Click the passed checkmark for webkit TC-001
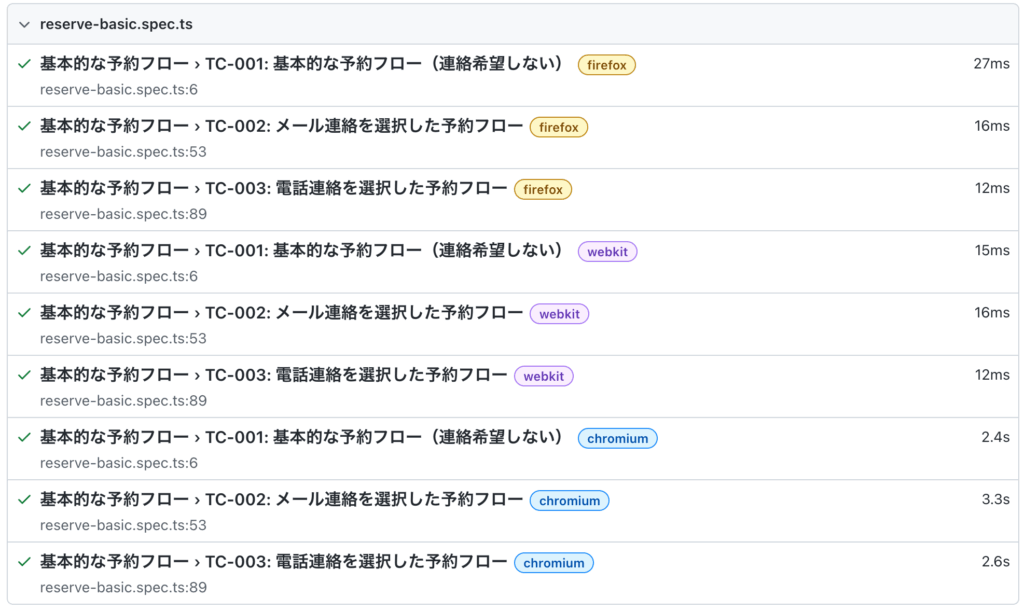 tap(25, 250)
